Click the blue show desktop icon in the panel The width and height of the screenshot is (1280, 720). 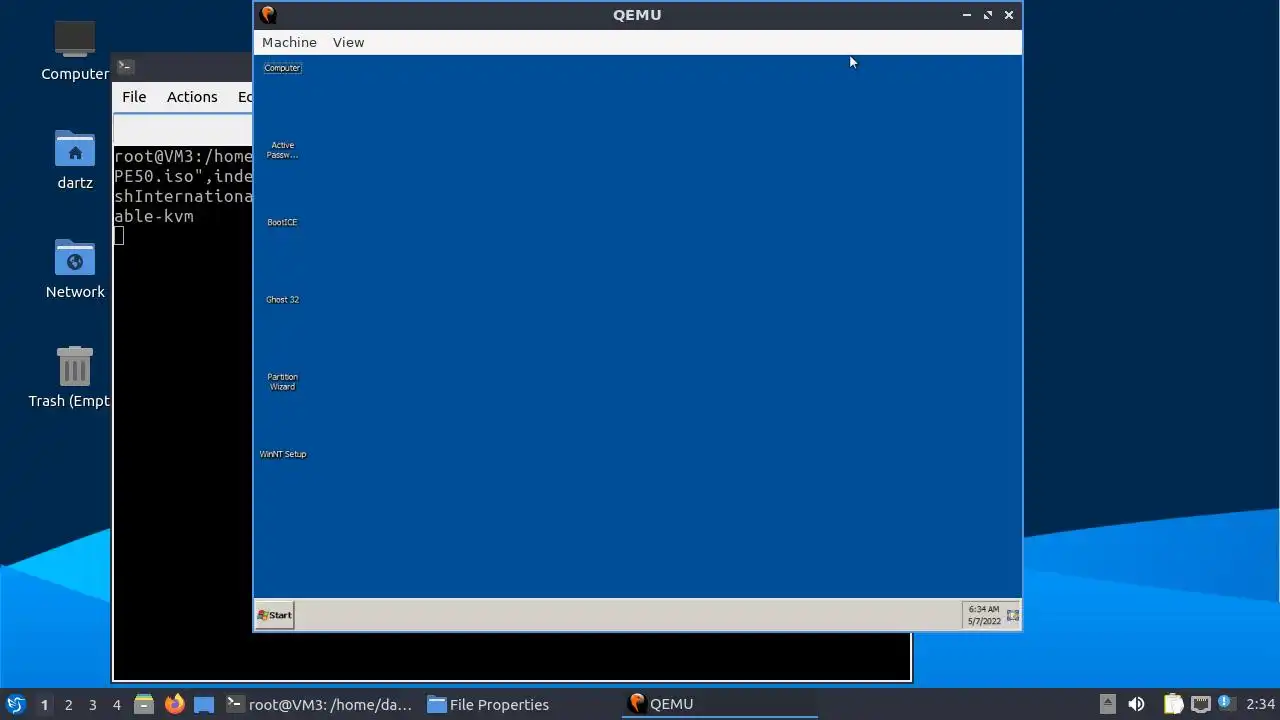pos(204,704)
